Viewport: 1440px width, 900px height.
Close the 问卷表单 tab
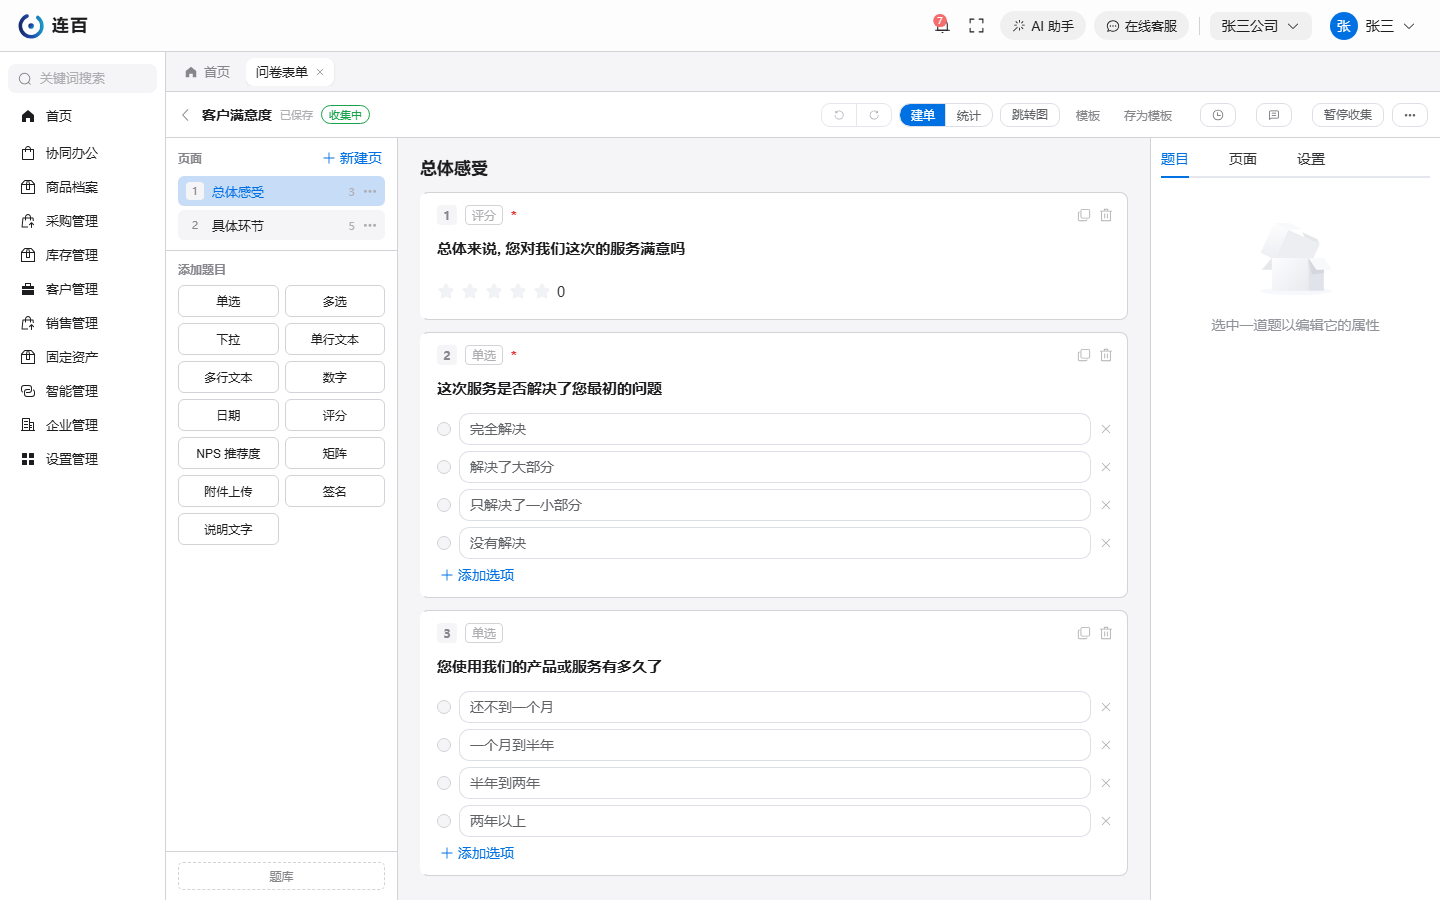(x=320, y=72)
